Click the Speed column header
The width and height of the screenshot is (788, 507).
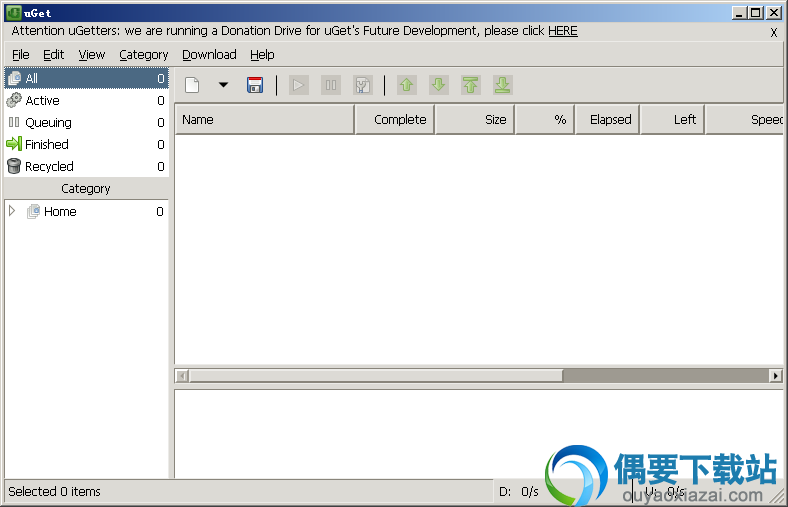(x=744, y=120)
